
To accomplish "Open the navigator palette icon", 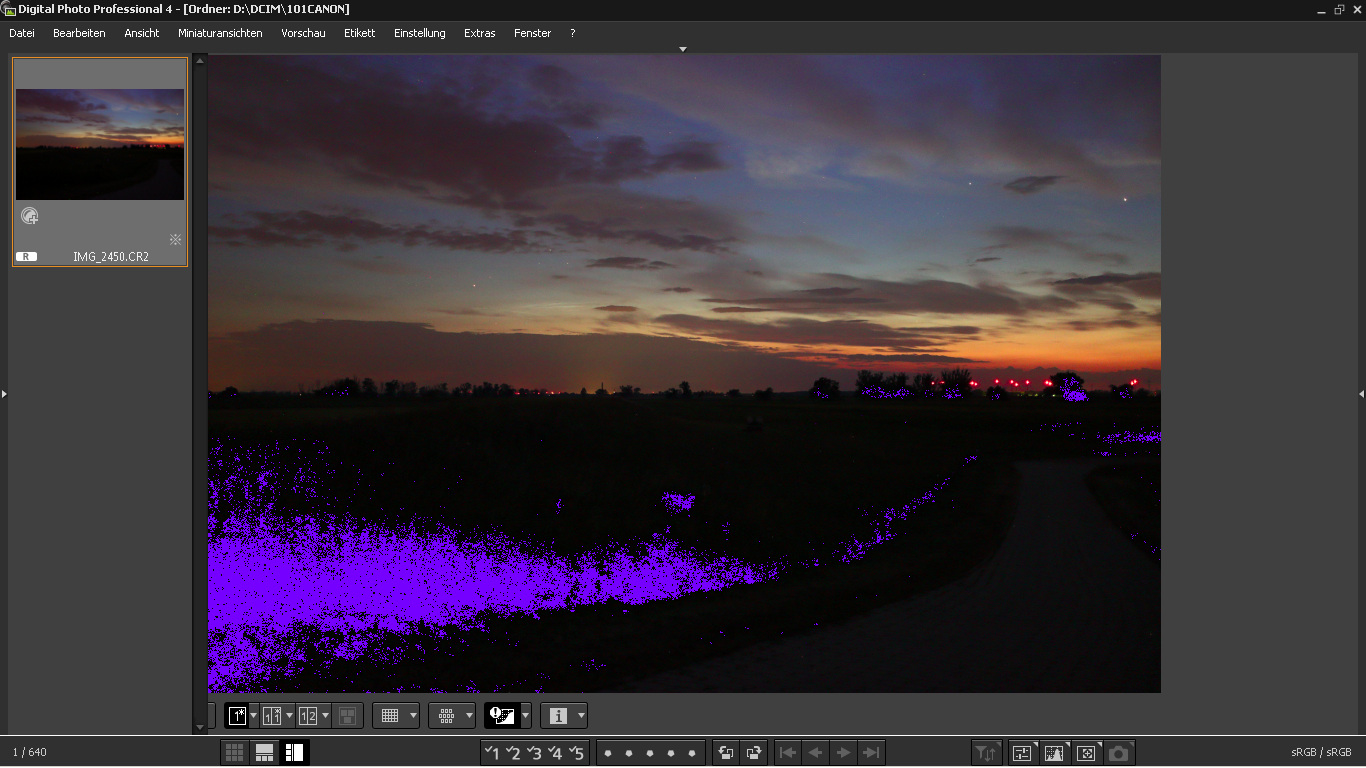I will [x=1086, y=753].
